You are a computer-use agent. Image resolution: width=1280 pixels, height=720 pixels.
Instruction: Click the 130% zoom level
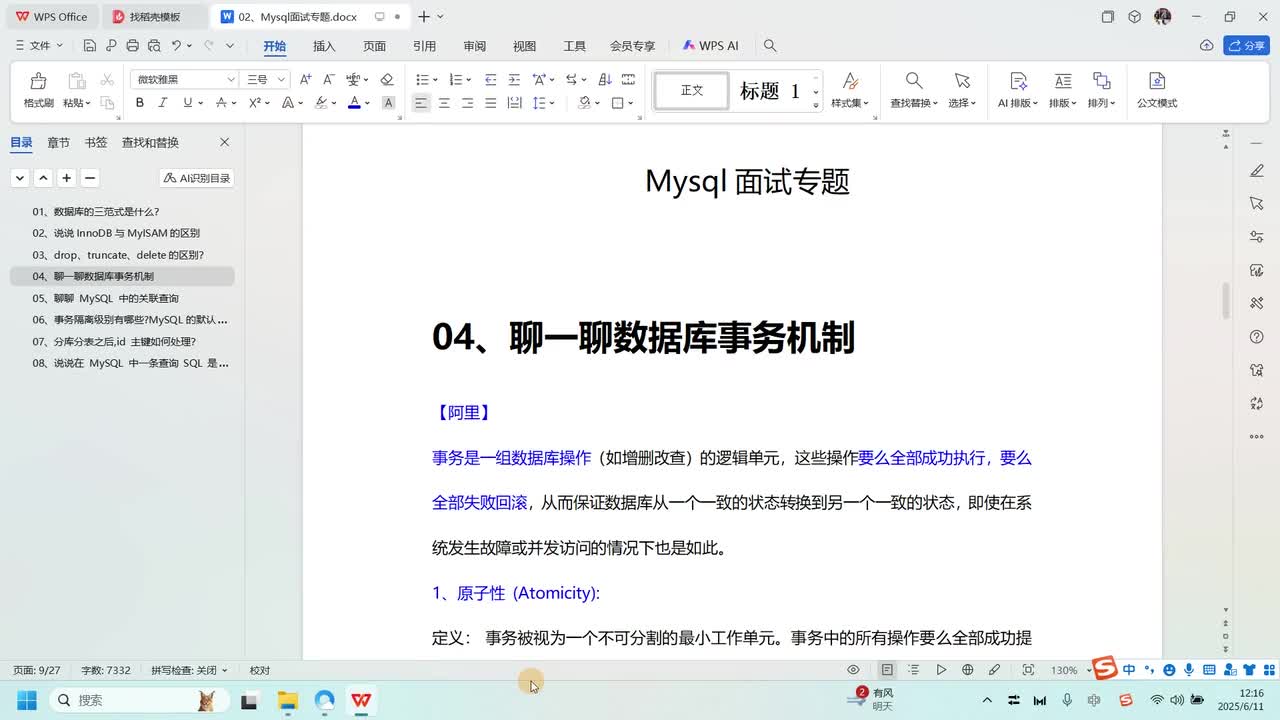[1064, 670]
